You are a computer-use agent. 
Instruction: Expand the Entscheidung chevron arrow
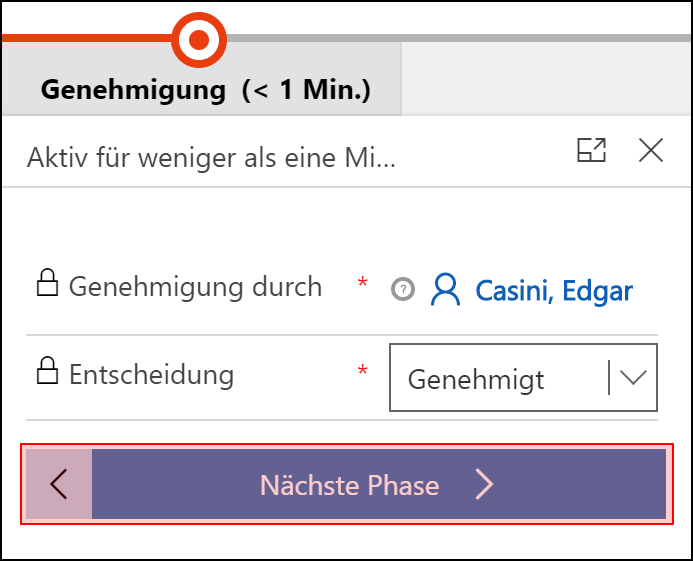tap(633, 378)
